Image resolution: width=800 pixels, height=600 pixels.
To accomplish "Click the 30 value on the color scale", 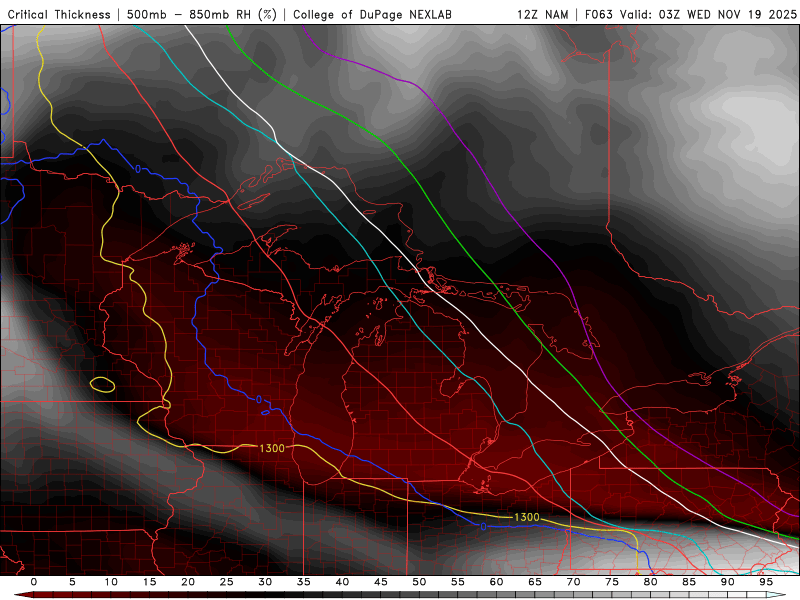I will (x=265, y=582).
